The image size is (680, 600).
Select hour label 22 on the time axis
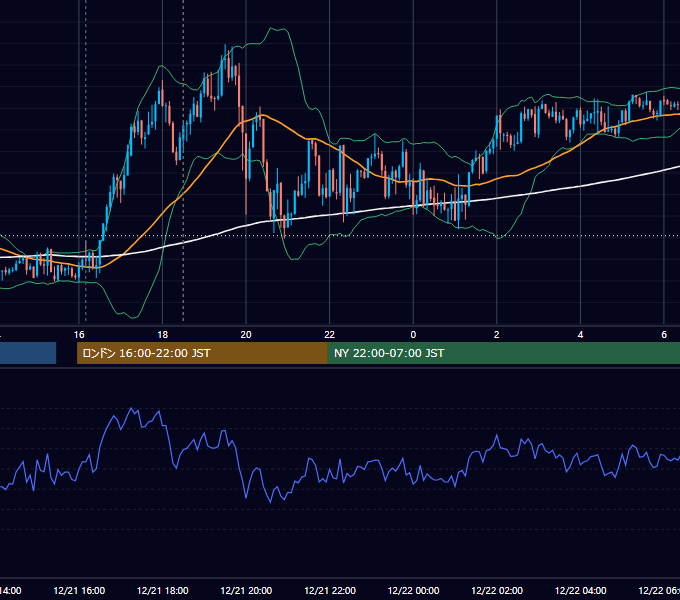point(330,335)
